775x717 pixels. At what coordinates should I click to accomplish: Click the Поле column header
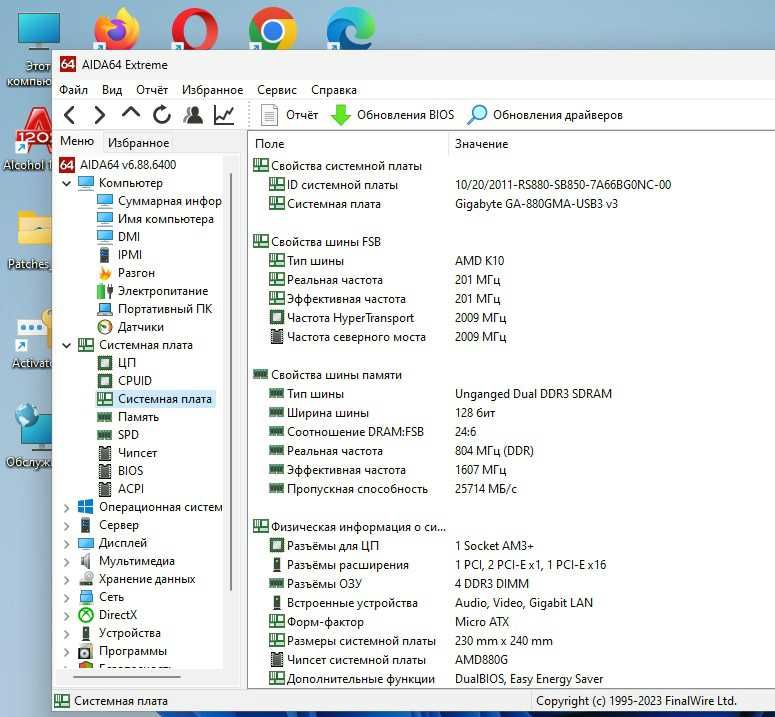pos(348,144)
